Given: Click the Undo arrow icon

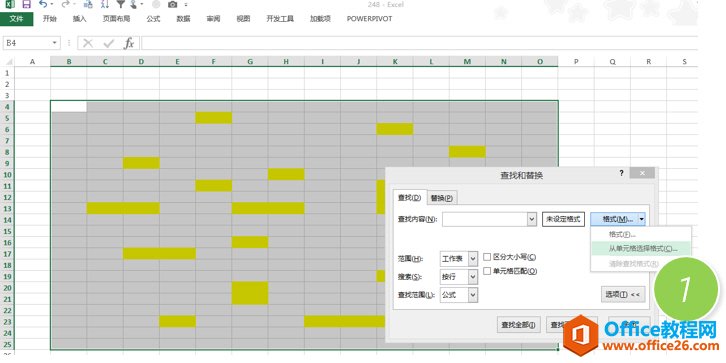Looking at the screenshot, I should click(x=43, y=5).
